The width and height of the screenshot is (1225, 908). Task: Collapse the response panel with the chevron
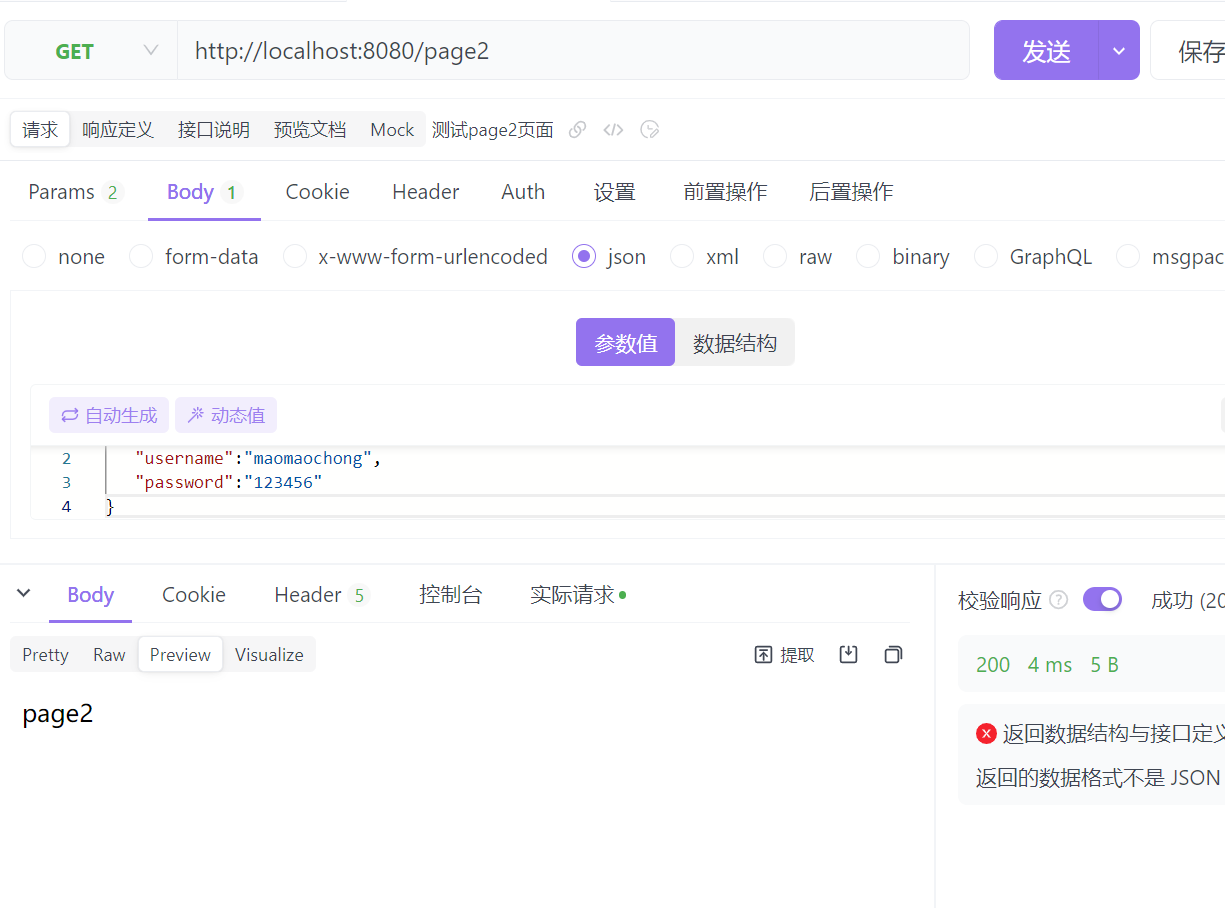(x=23, y=593)
